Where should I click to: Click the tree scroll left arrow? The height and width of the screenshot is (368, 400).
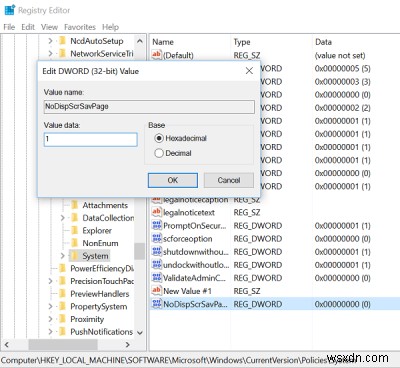(x=7, y=344)
